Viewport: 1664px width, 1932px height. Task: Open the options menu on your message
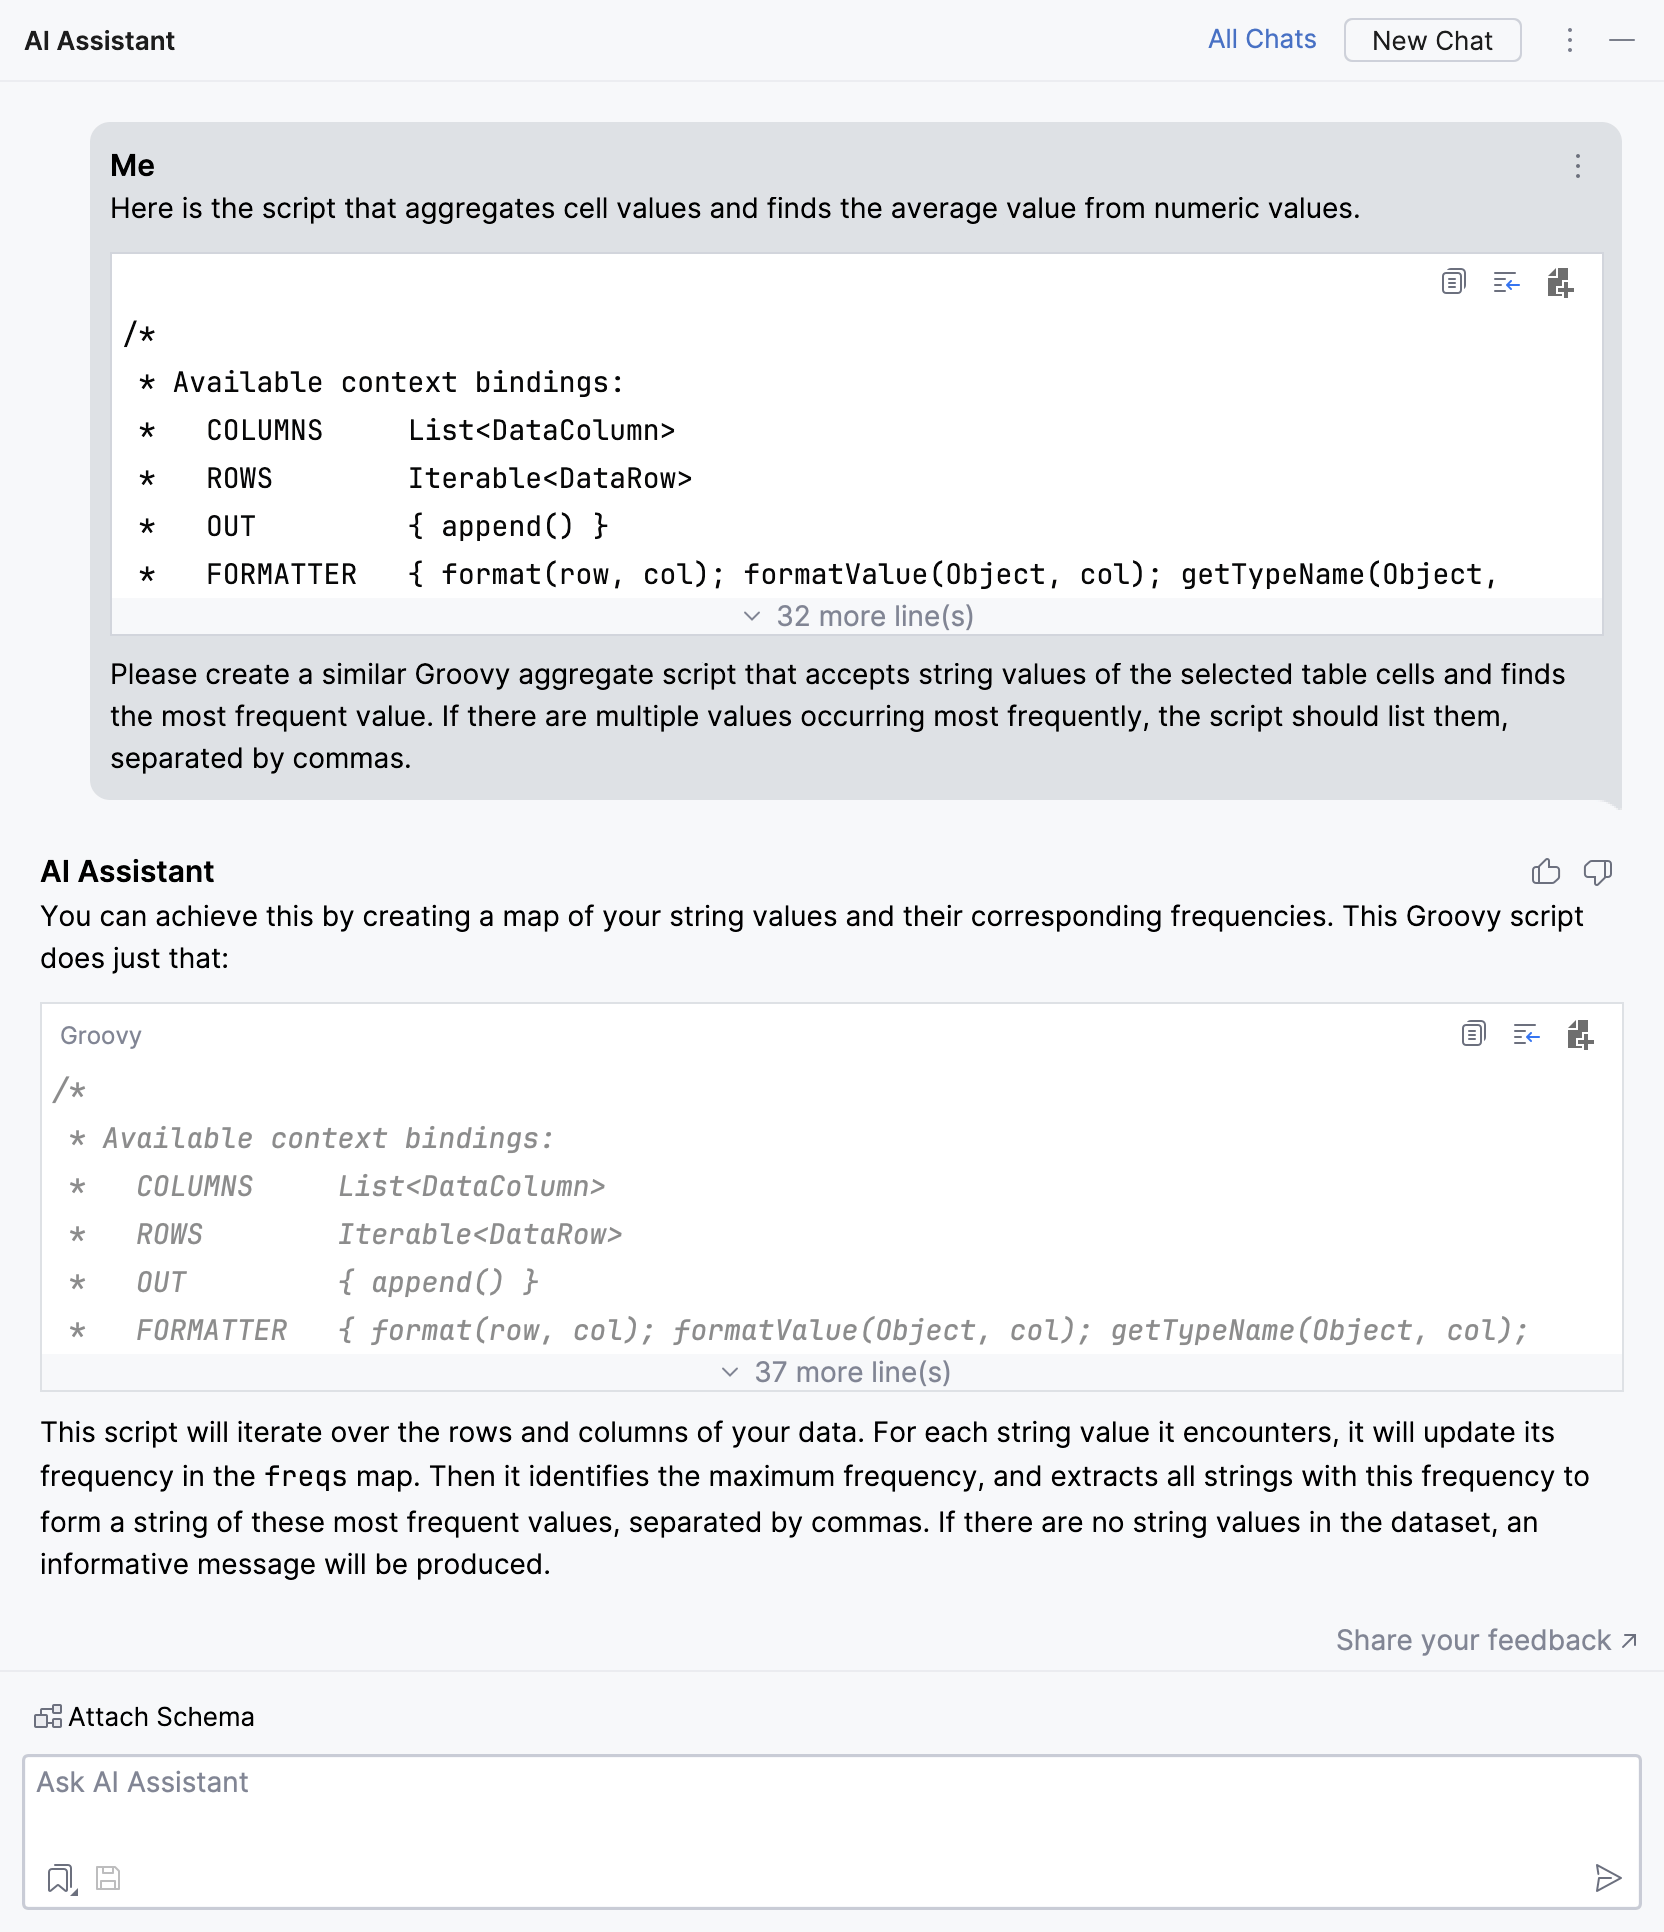1576,166
